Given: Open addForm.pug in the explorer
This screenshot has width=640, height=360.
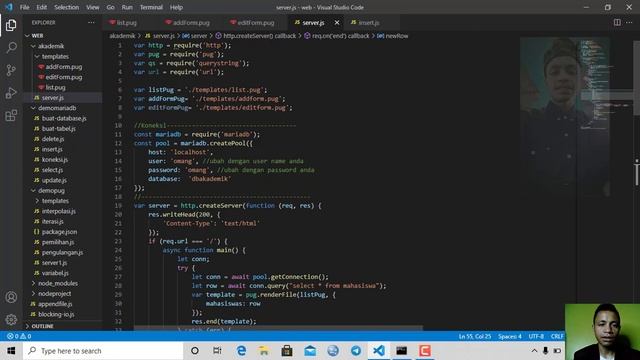Looking at the screenshot, I should click(x=63, y=67).
